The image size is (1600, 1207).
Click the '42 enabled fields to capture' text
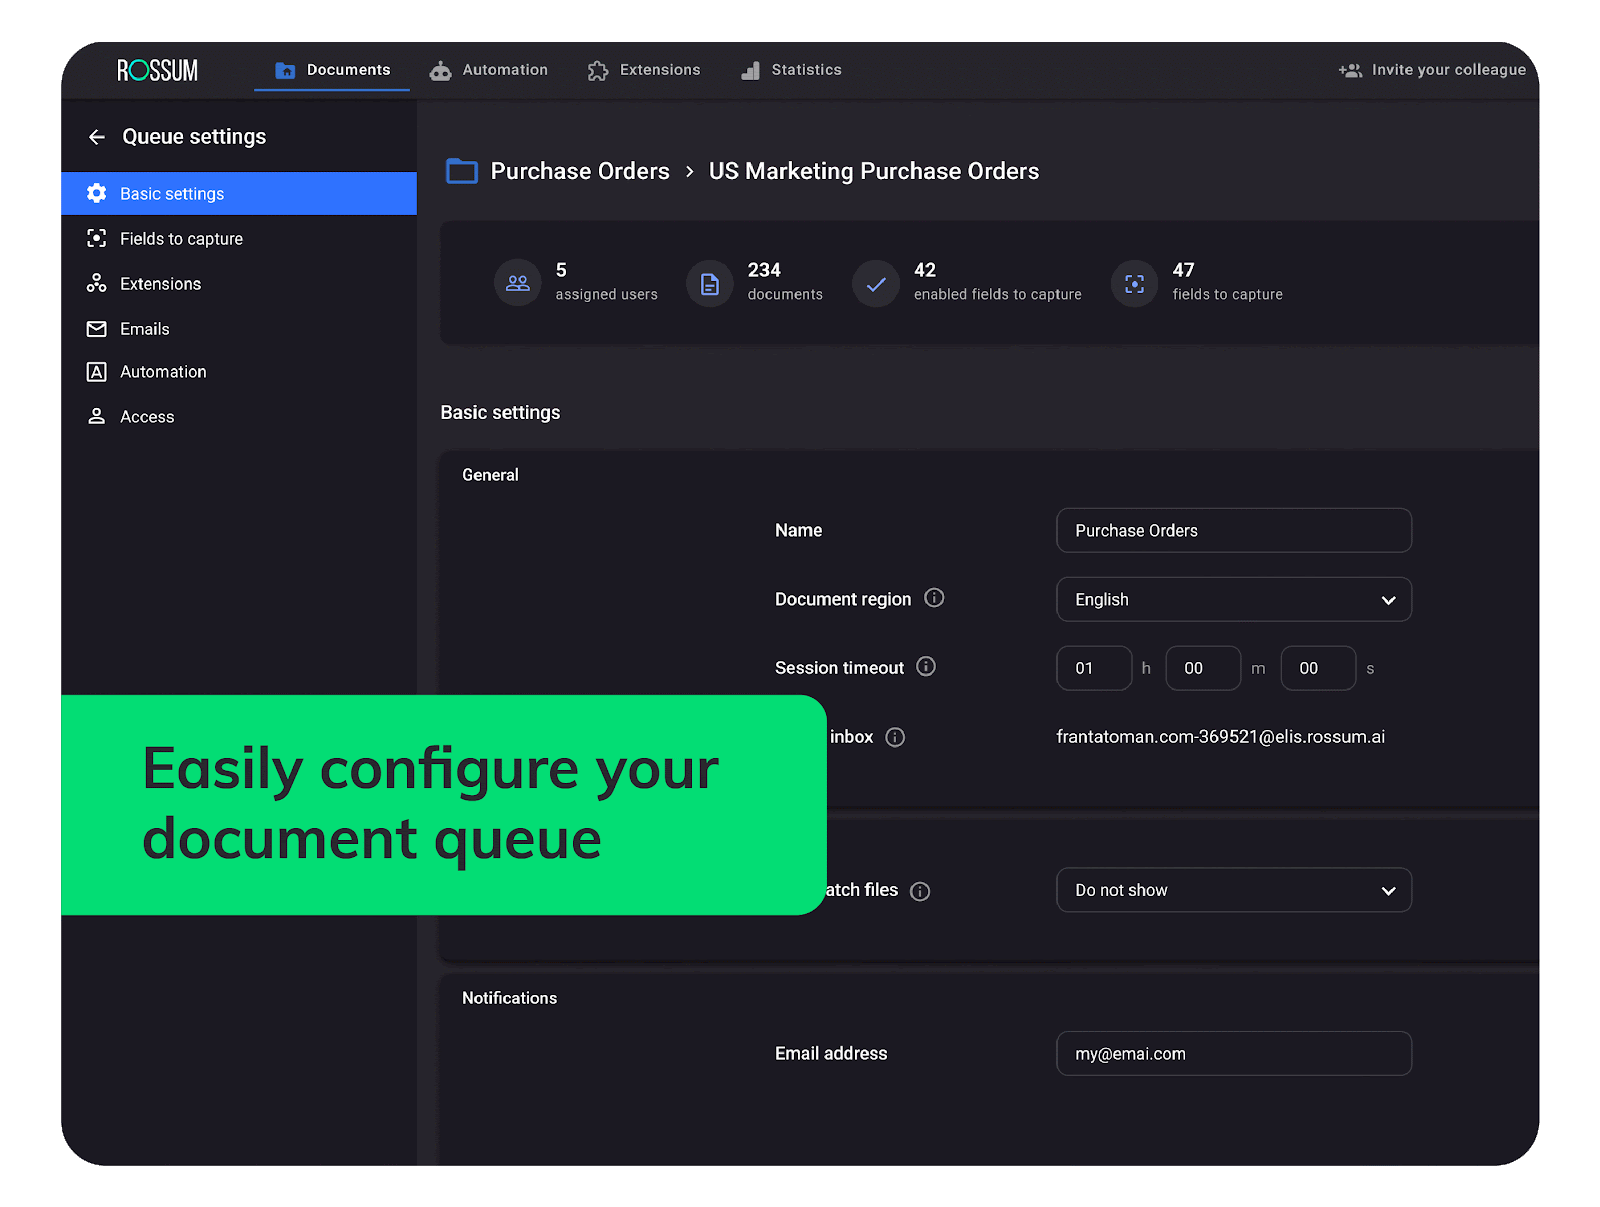click(x=997, y=281)
